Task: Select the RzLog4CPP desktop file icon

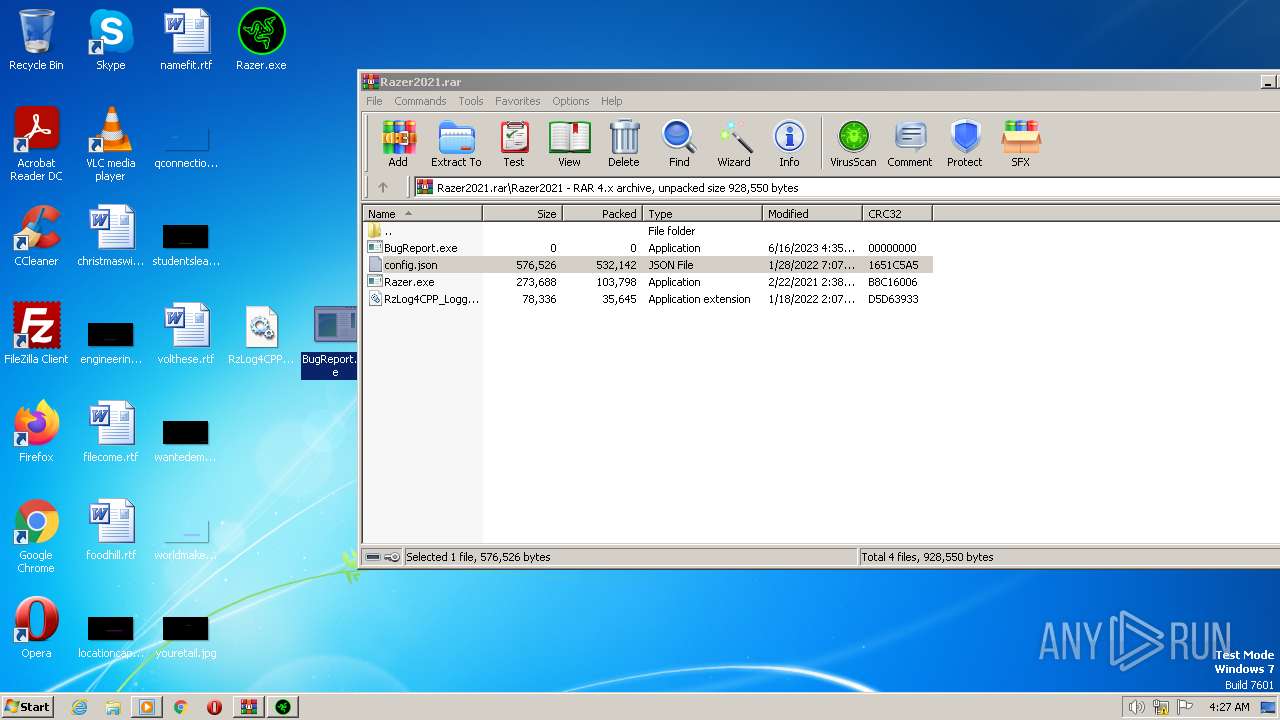Action: 261,334
